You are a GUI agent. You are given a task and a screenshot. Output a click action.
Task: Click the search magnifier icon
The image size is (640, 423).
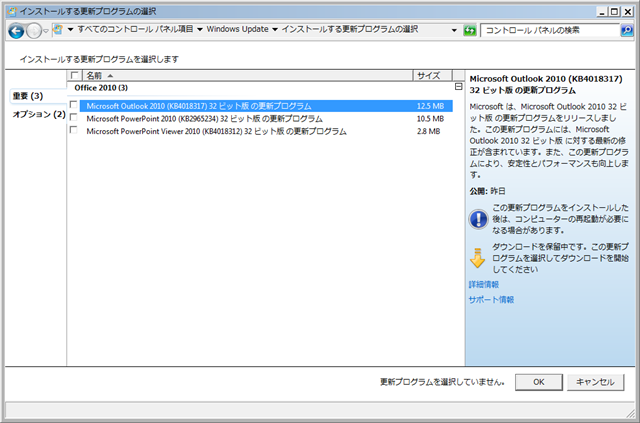click(x=627, y=30)
